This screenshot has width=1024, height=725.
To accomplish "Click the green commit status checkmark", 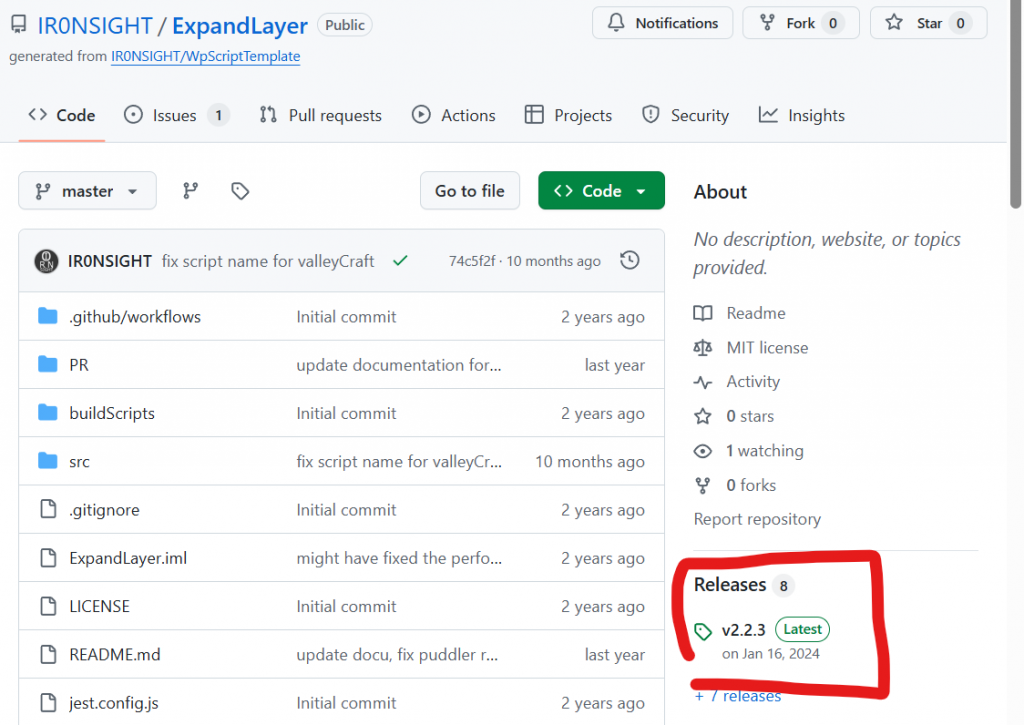I will (400, 261).
